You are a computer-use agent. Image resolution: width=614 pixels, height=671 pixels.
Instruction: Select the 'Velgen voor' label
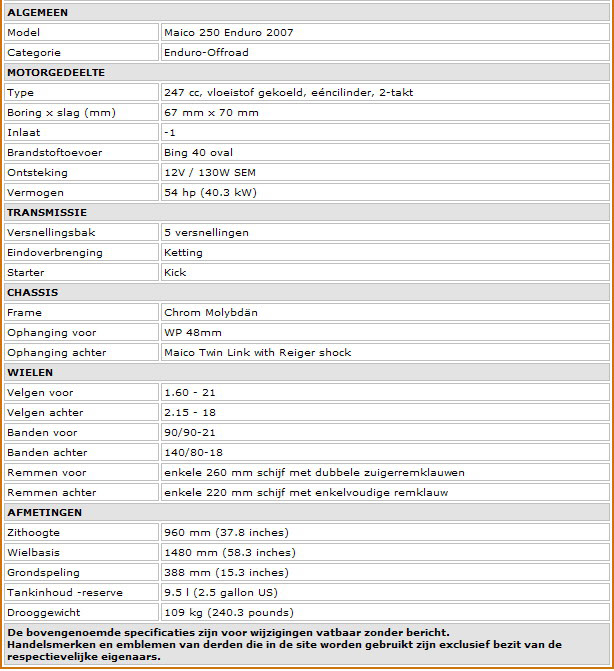[40, 392]
